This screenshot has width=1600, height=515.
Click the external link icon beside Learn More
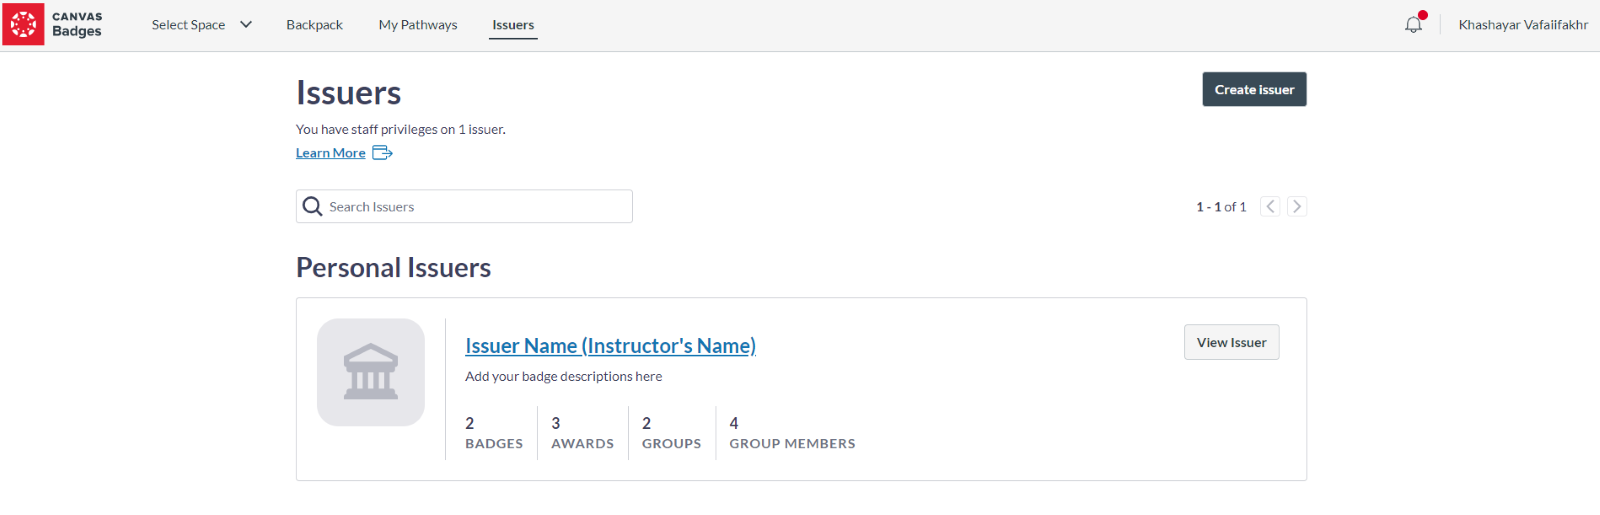click(x=382, y=153)
